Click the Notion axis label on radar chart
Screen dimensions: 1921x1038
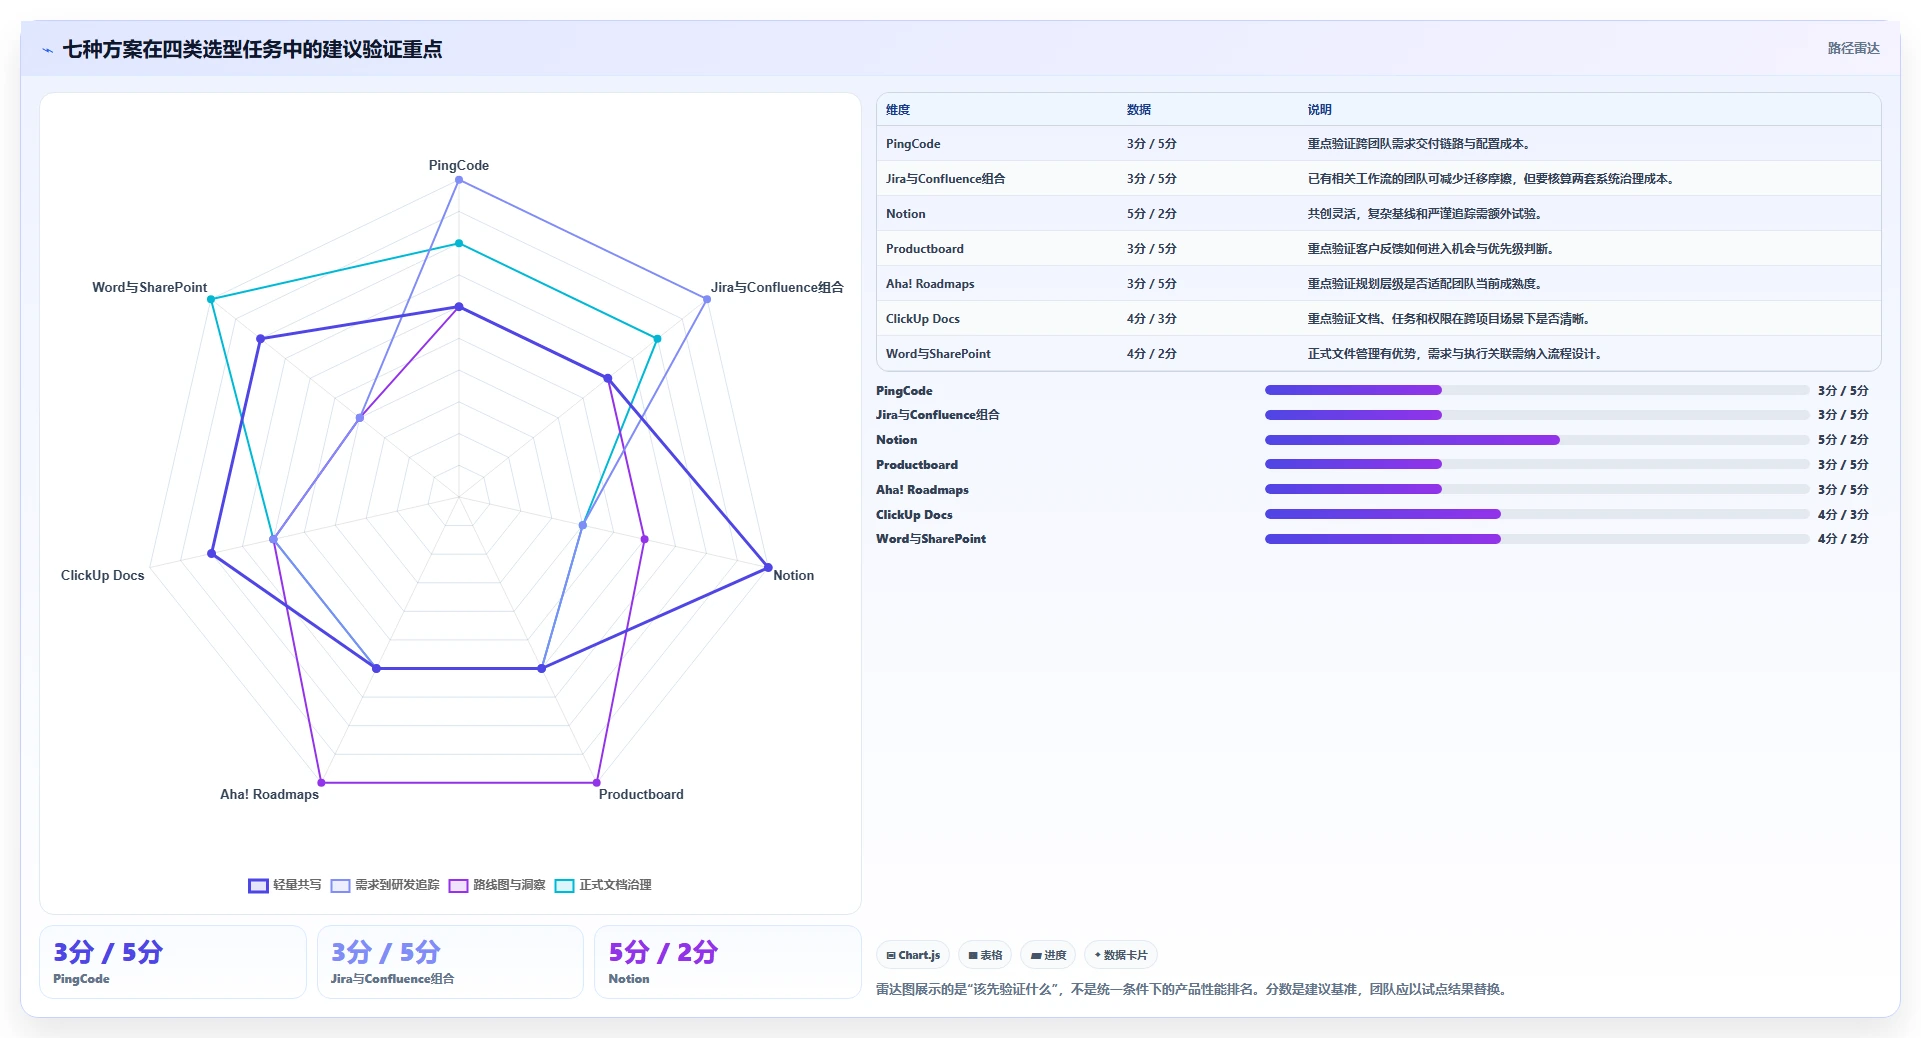coord(793,575)
